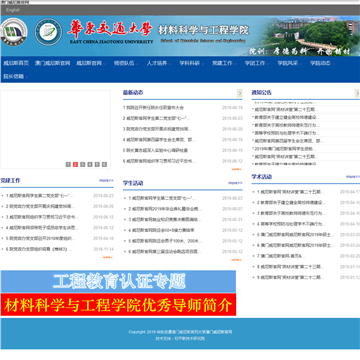Click the second circular school emblem logo
This screenshot has height=360, width=360.
48,32
